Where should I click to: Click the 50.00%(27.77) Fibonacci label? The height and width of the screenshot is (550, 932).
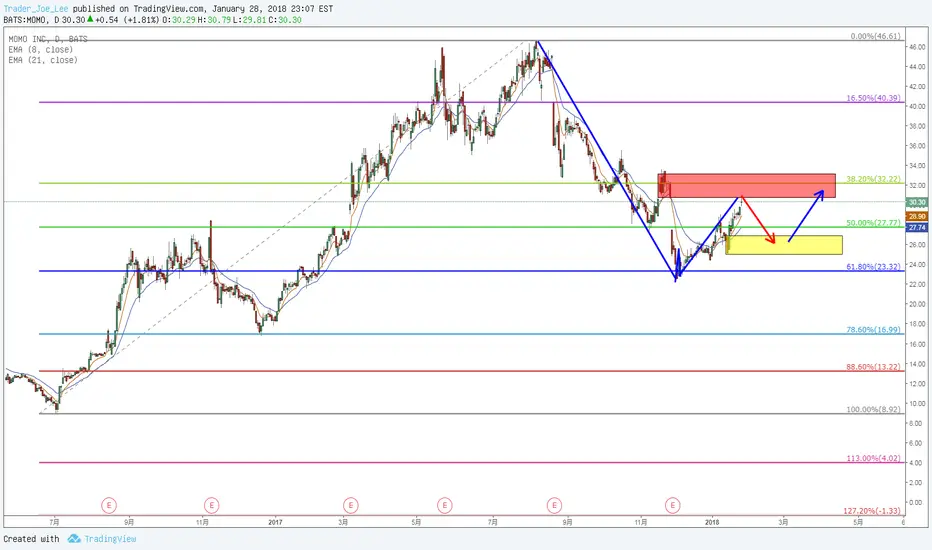tap(873, 223)
